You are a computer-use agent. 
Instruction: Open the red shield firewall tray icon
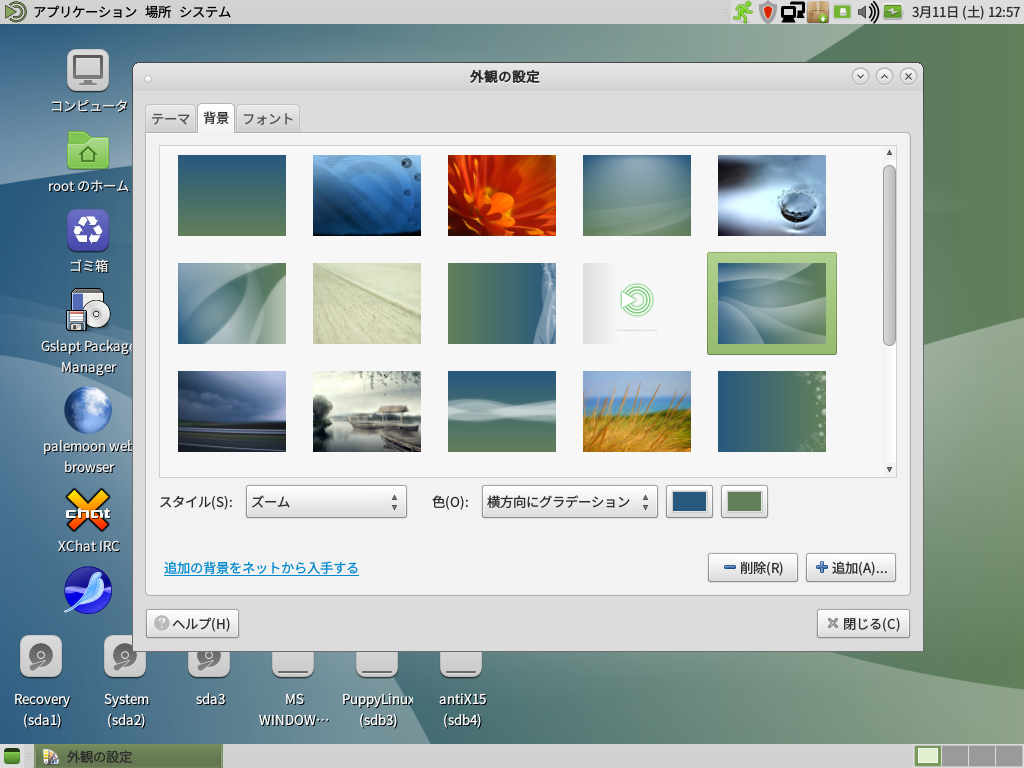[x=767, y=12]
